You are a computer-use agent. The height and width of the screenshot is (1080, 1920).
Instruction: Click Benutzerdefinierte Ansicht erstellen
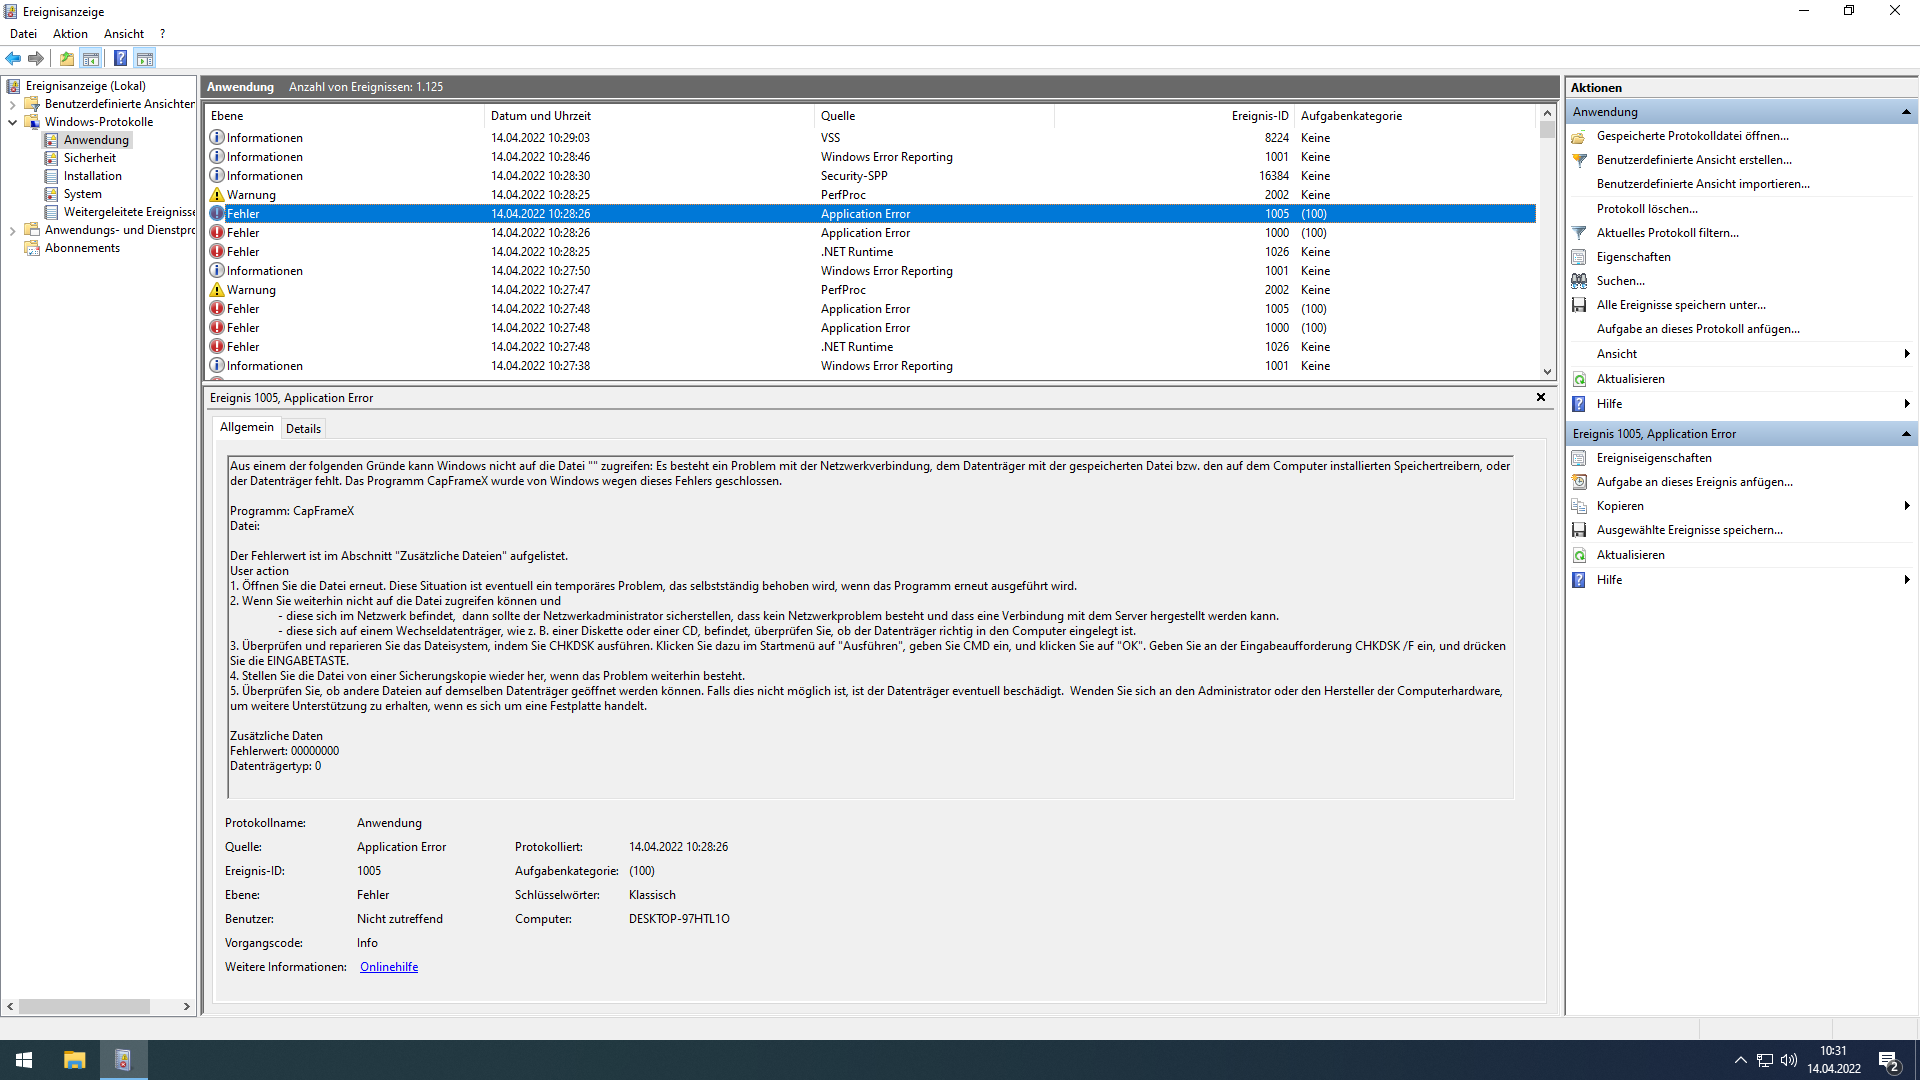[x=1694, y=160]
